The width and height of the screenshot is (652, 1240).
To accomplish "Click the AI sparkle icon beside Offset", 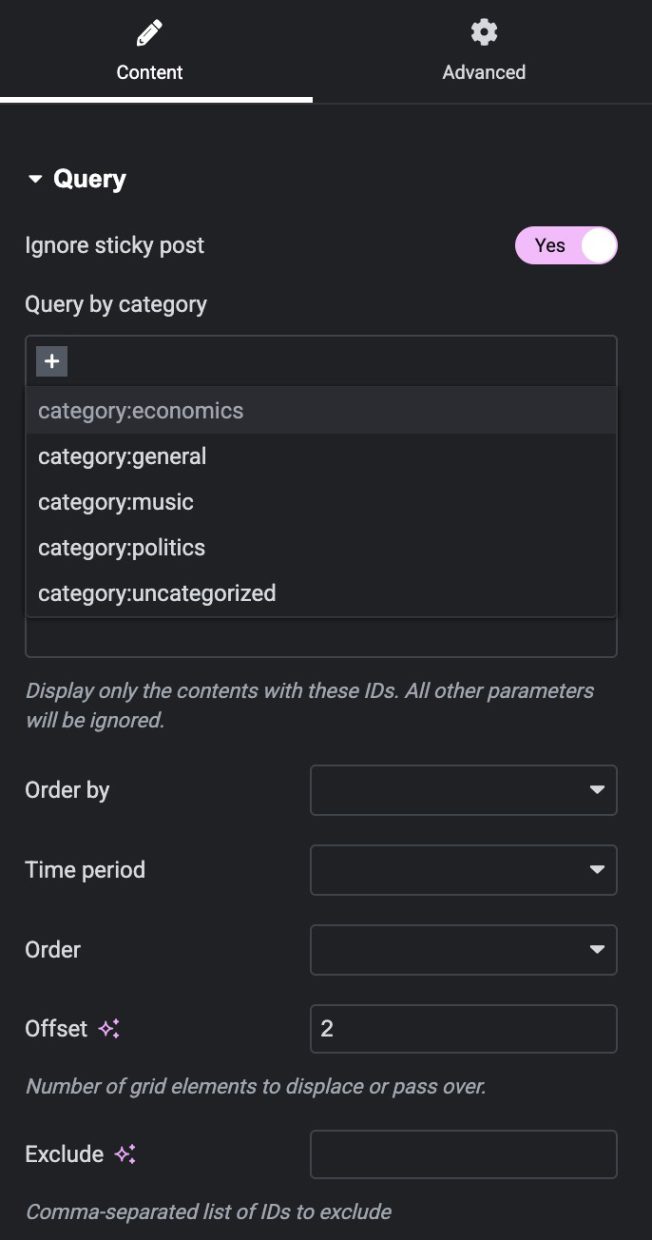I will point(109,1028).
